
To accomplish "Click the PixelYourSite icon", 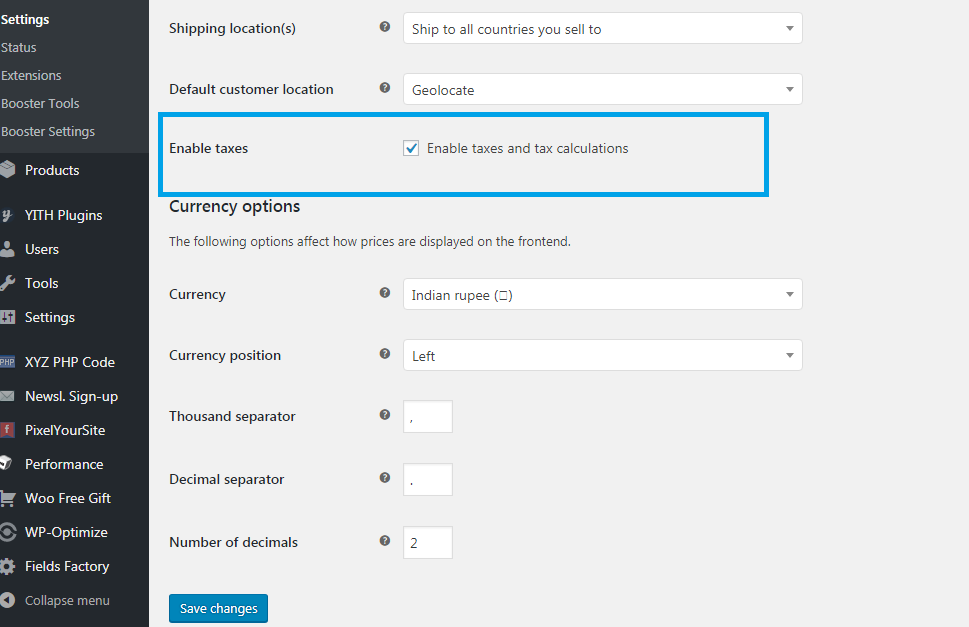I will (x=7, y=430).
